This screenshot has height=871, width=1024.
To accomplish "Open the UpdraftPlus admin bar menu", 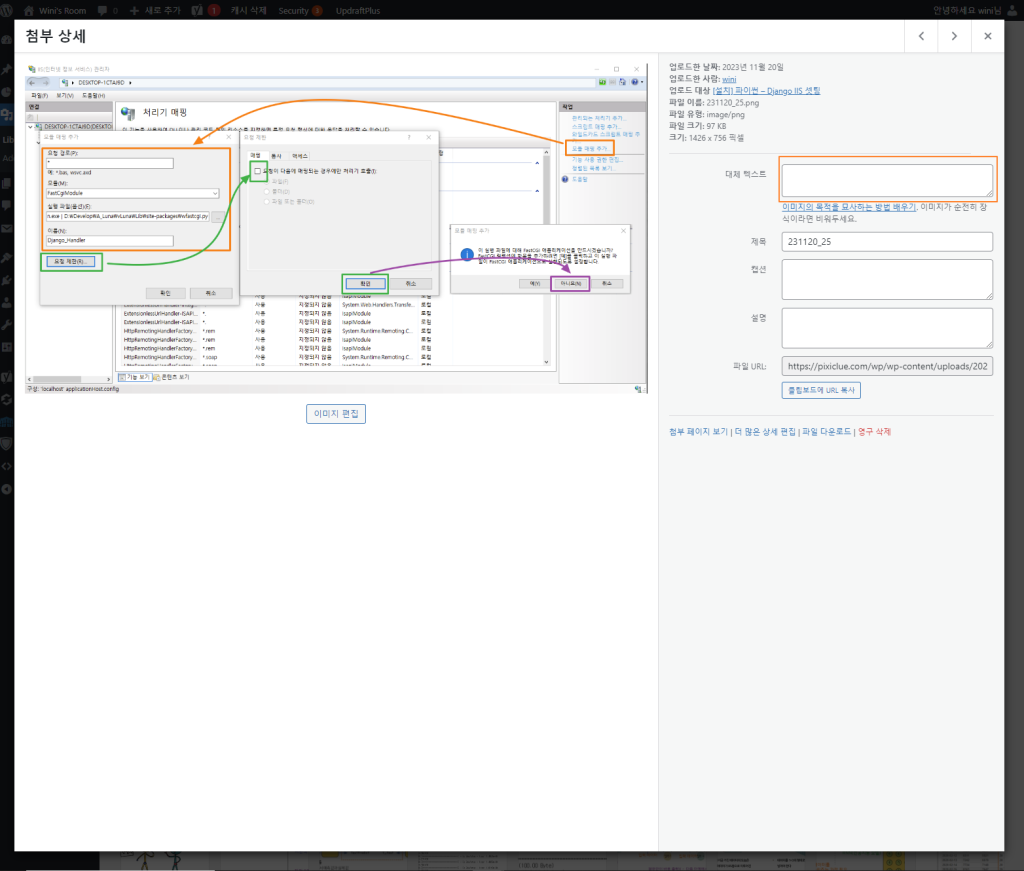I will pos(358,10).
